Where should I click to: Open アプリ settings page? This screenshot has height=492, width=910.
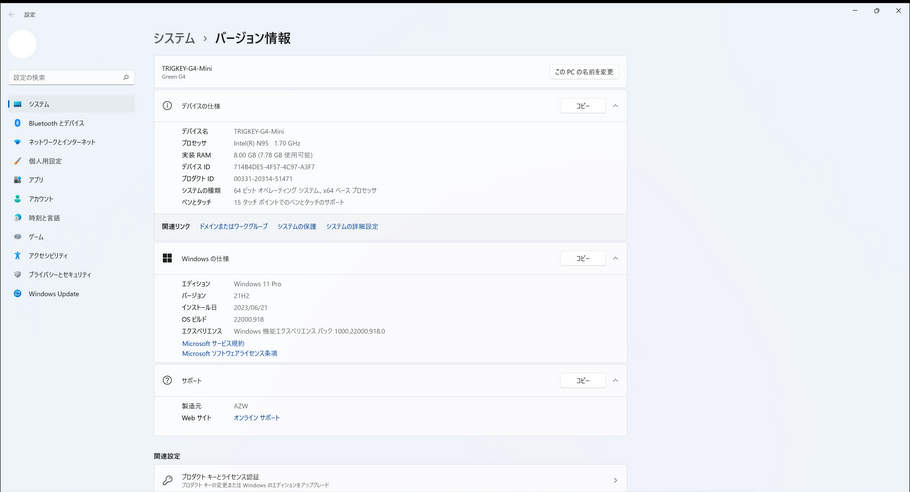click(36, 180)
